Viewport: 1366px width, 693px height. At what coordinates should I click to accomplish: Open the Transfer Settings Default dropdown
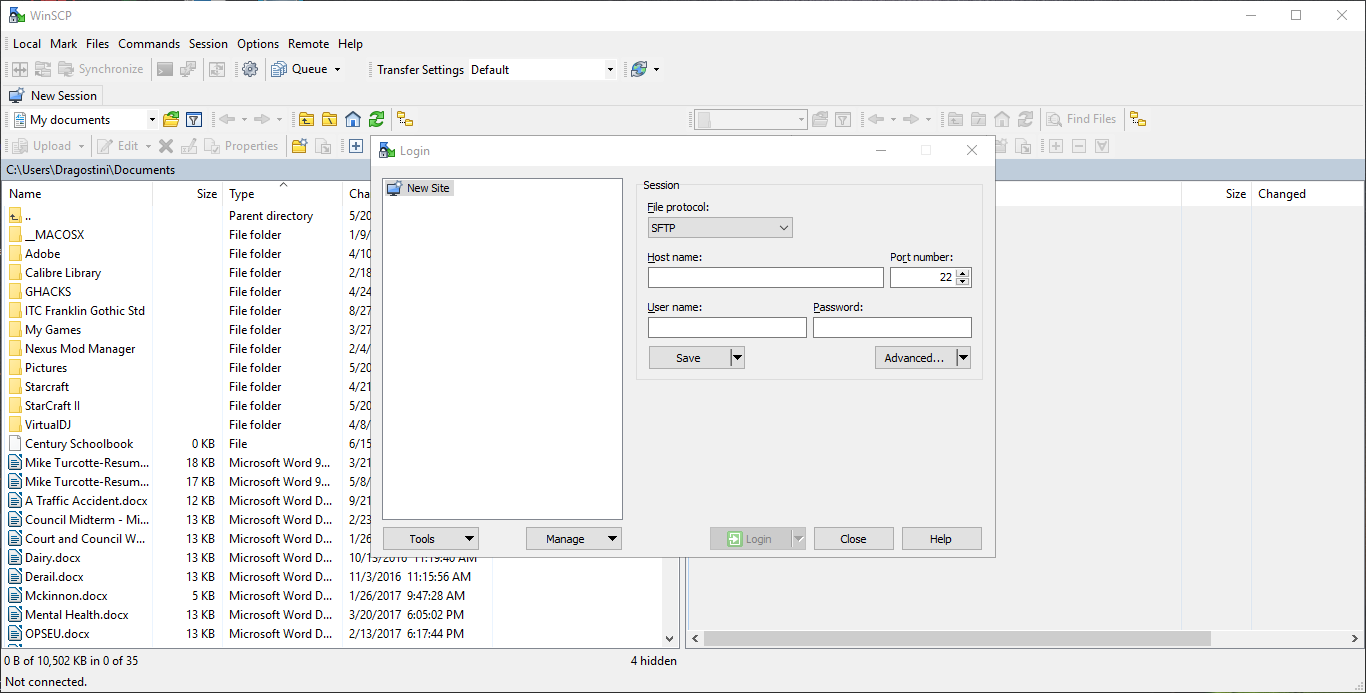(610, 70)
